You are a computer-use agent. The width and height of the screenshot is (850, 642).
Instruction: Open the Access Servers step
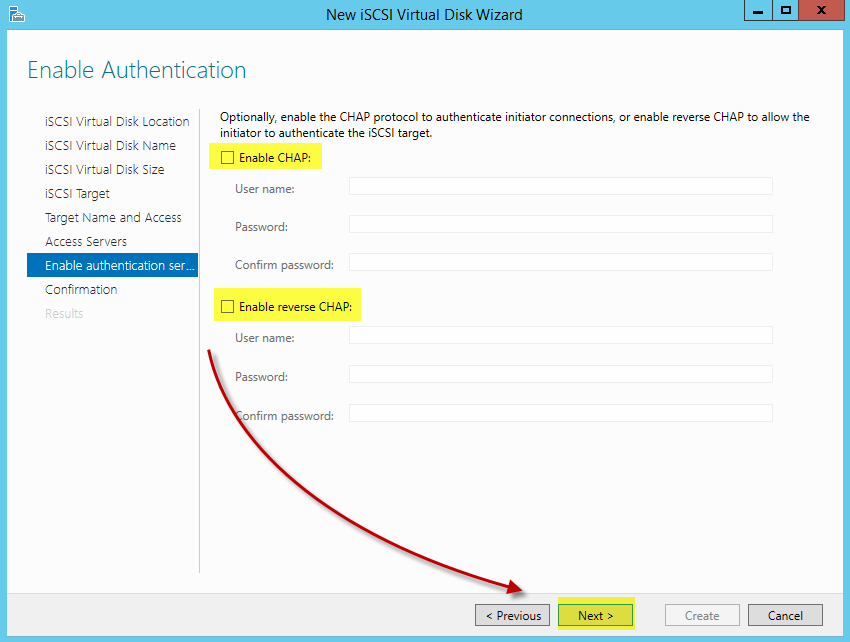point(86,241)
